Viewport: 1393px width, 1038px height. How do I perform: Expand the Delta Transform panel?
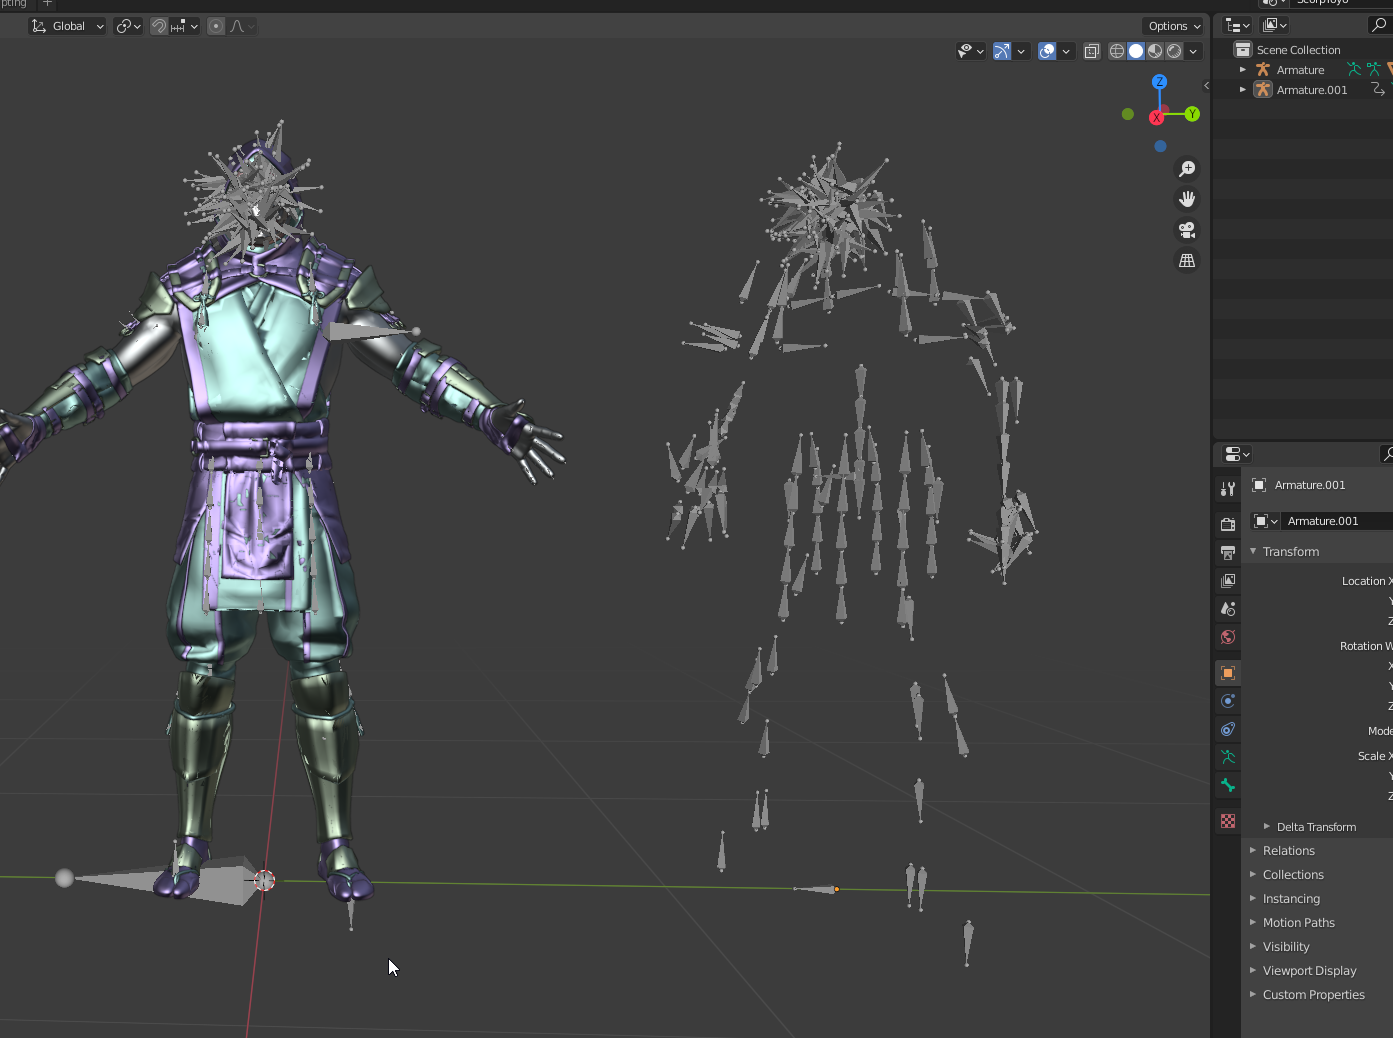pyautogui.click(x=1267, y=827)
